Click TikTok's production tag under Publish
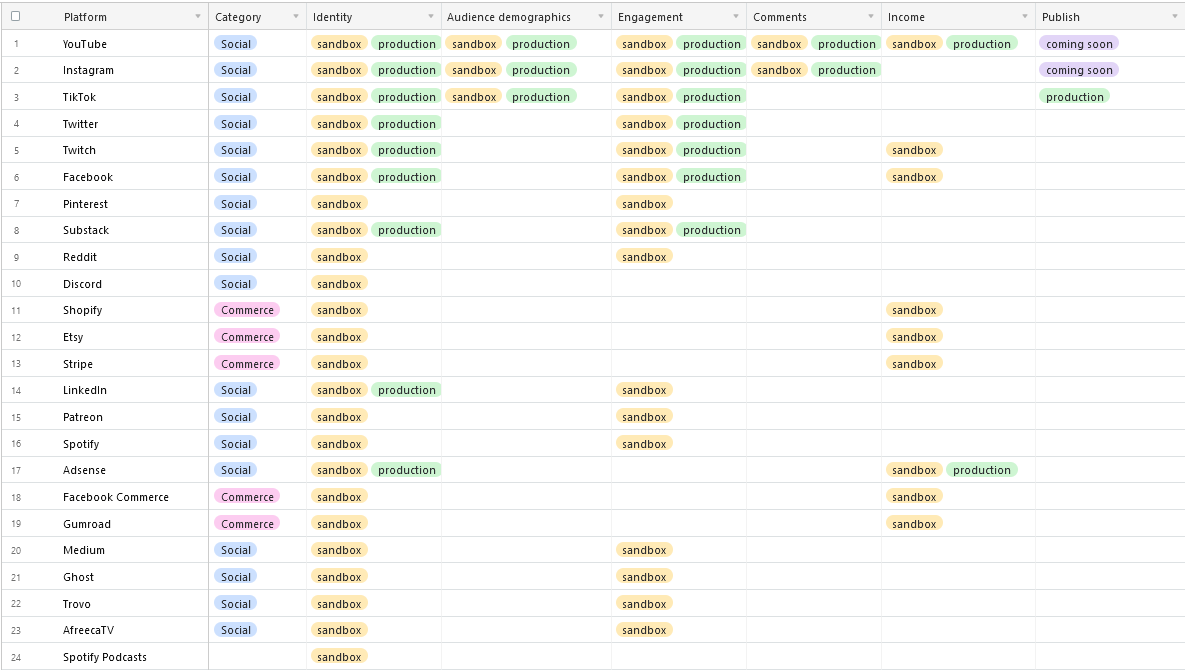Image resolution: width=1185 pixels, height=670 pixels. click(x=1075, y=97)
